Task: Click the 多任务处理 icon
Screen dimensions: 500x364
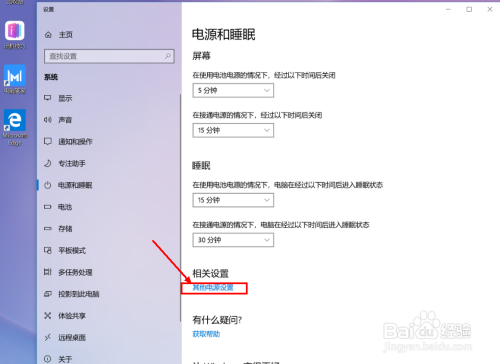Action: pos(48,272)
